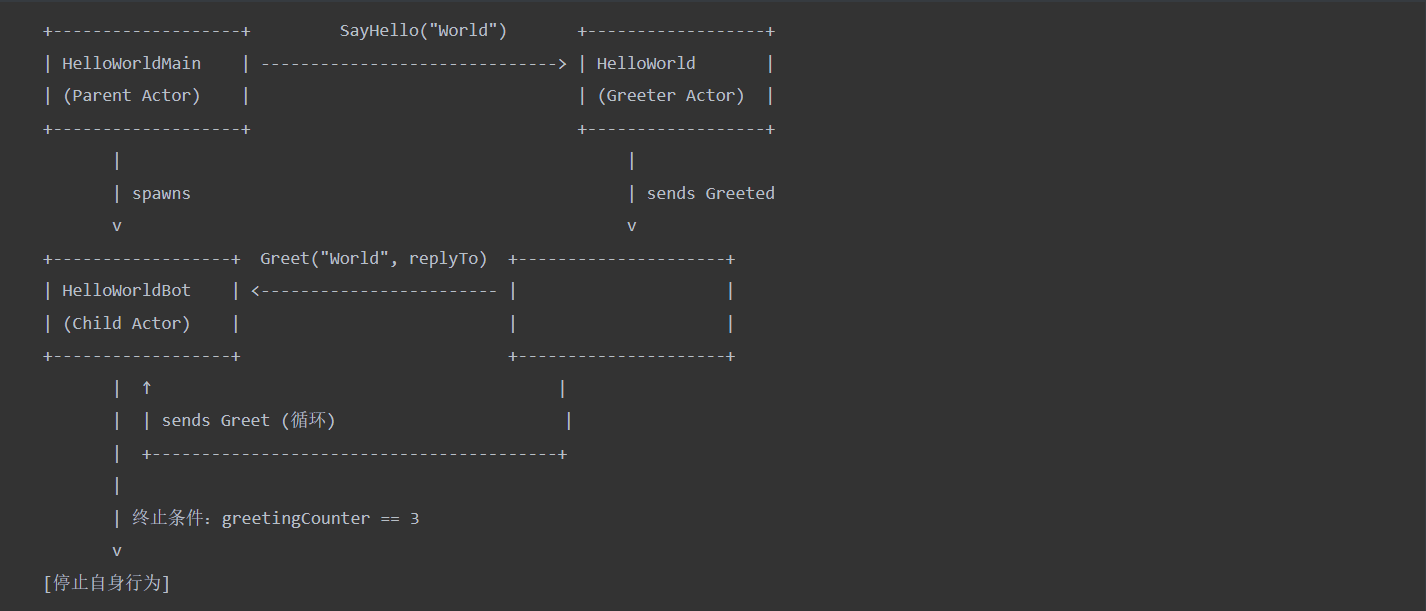This screenshot has width=1426, height=611.
Task: Click the "sends Greeted" text
Action: [x=710, y=194]
